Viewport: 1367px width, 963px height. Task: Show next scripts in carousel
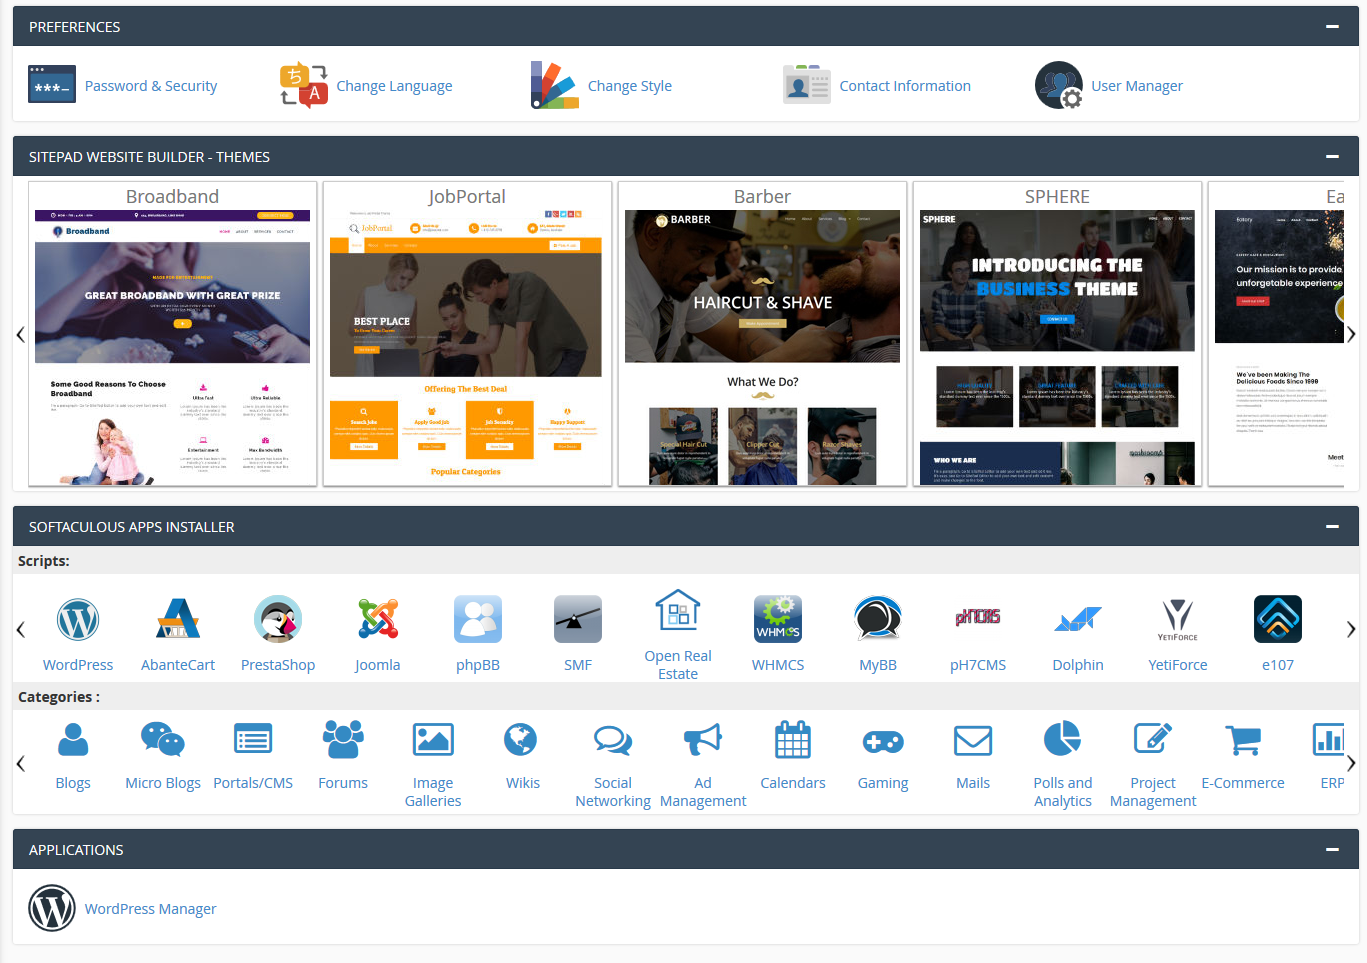(x=1351, y=629)
